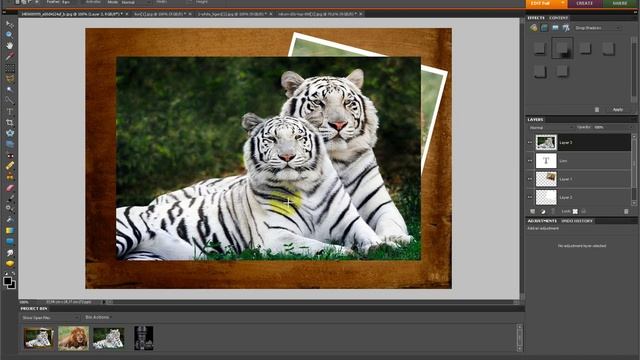Create a new layer in Layers panel
Image resolution: width=640 pixels, height=360 pixels.
point(533,211)
